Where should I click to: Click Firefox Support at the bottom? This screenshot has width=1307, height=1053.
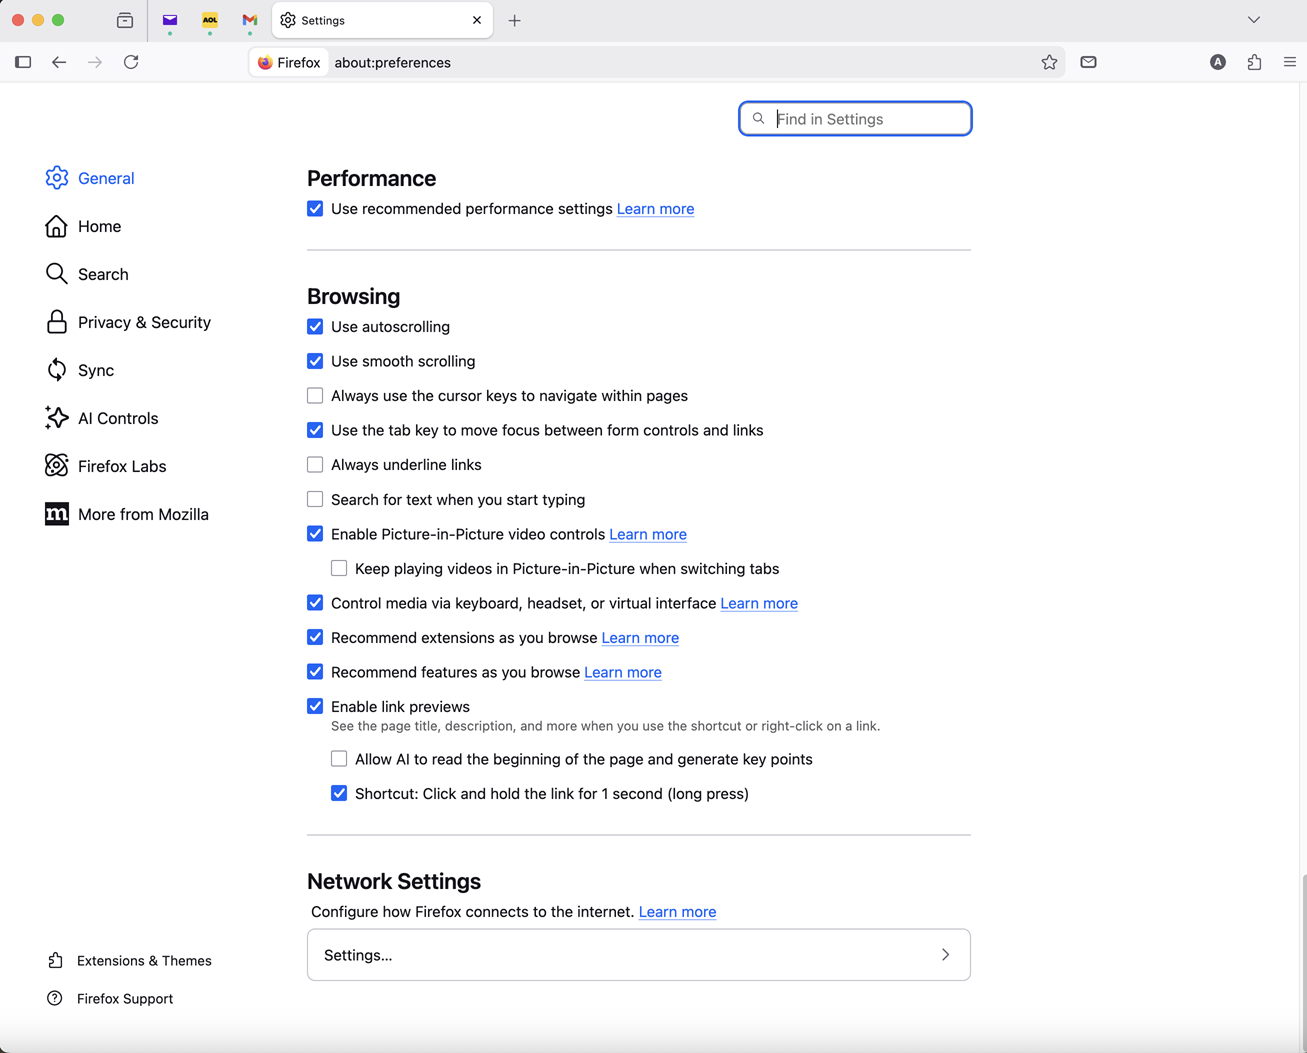coord(124,998)
